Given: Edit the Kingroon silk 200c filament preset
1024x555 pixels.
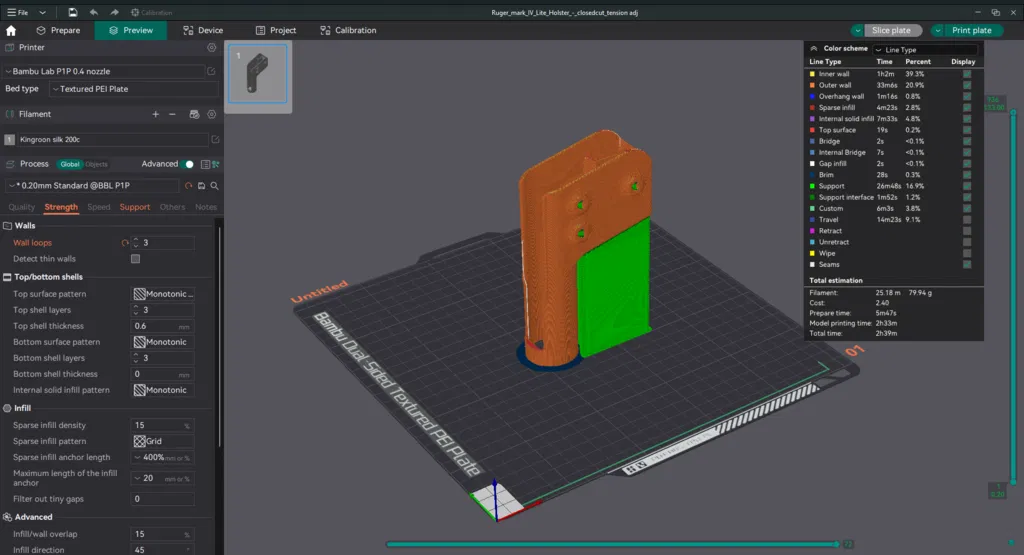Looking at the screenshot, I should tap(215, 140).
